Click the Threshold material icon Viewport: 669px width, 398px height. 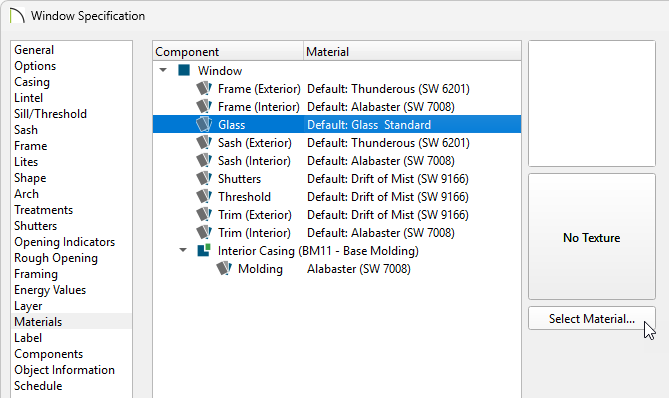coord(204,197)
